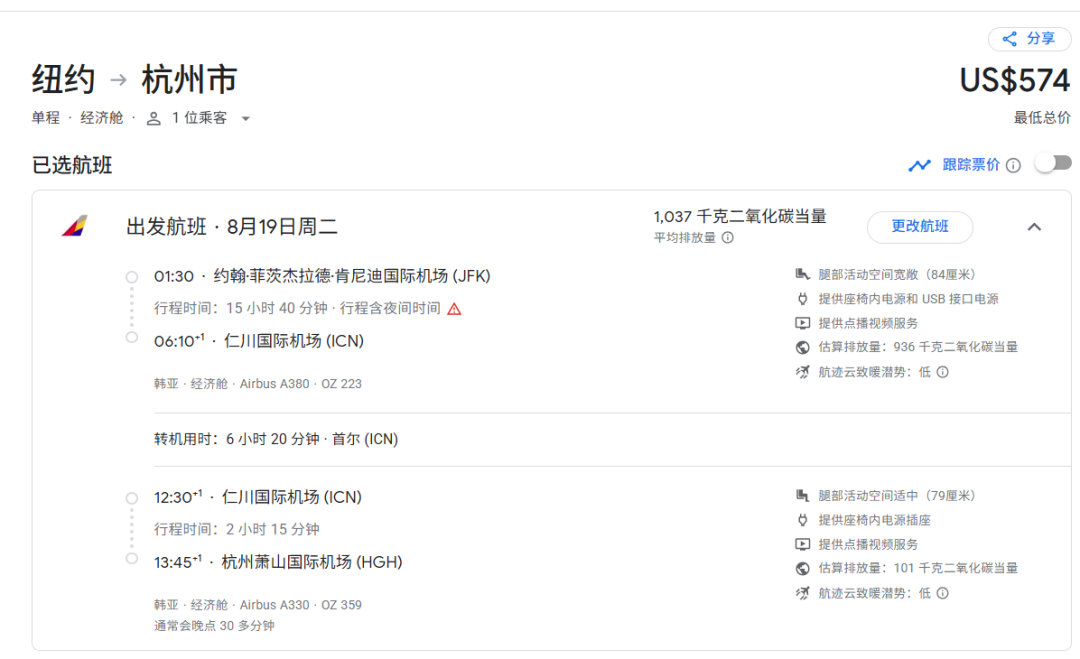Image resolution: width=1080 pixels, height=659 pixels.
Task: Click the 单程 trip type label
Action: [46, 118]
